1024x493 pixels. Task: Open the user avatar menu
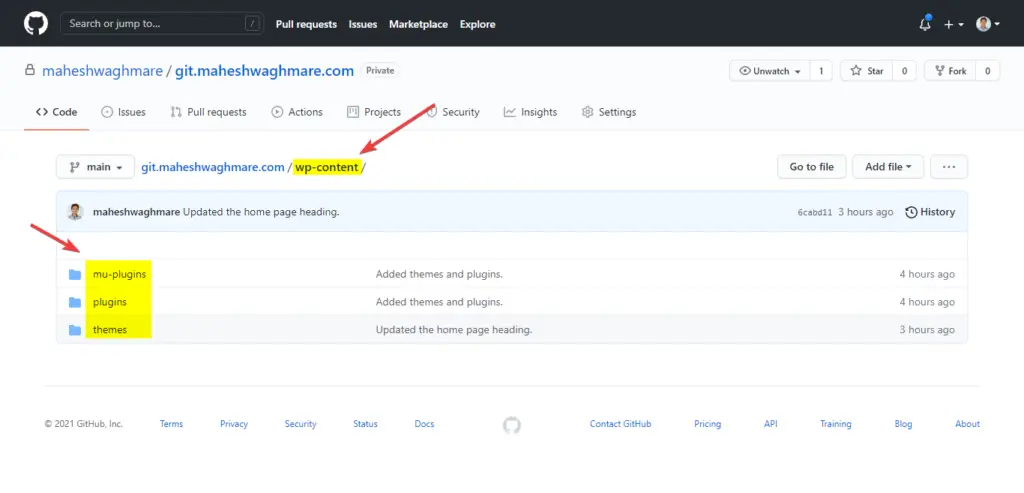pyautogui.click(x=988, y=24)
